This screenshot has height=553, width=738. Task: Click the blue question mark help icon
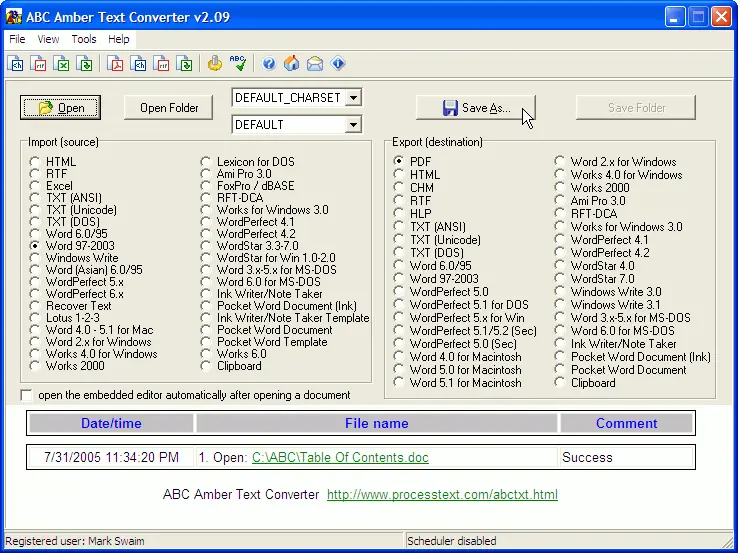[269, 64]
